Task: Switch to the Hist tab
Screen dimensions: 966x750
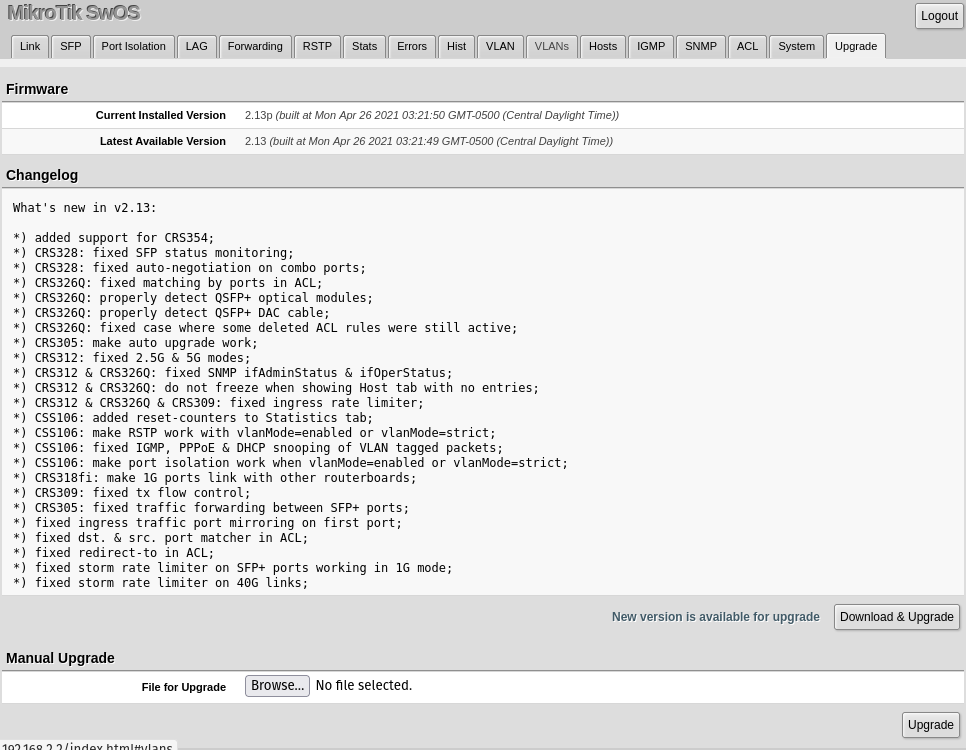Action: point(457,46)
